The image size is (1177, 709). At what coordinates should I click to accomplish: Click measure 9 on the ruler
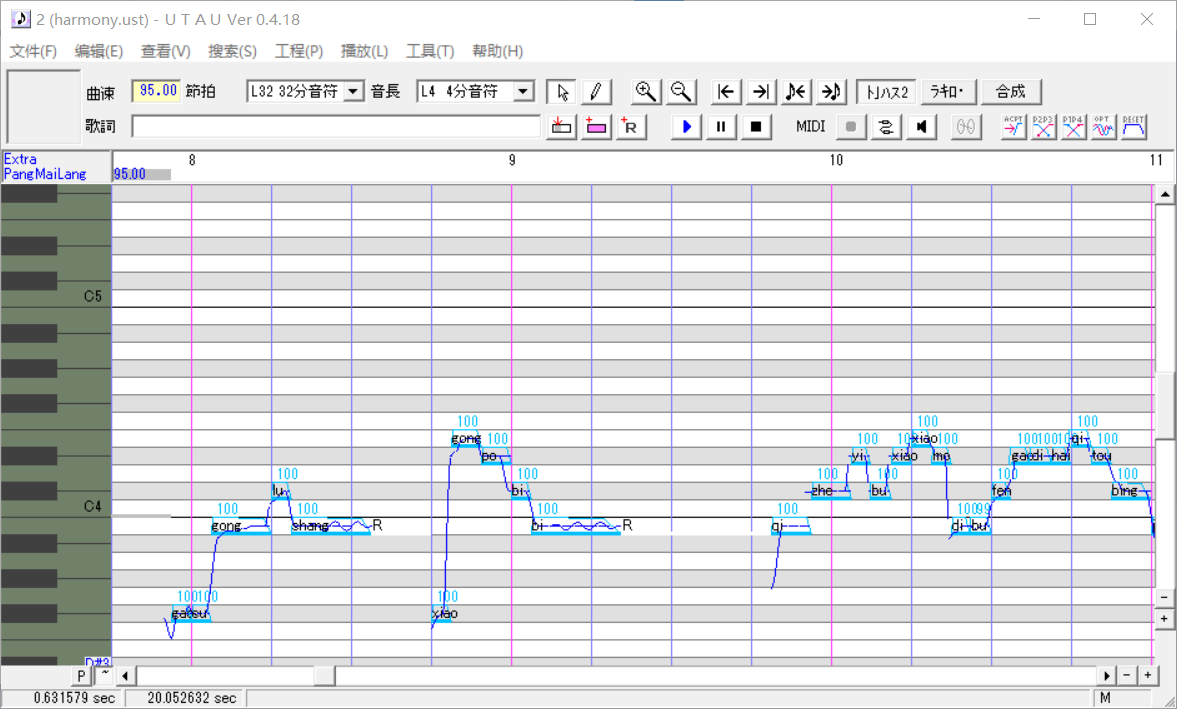(x=512, y=160)
